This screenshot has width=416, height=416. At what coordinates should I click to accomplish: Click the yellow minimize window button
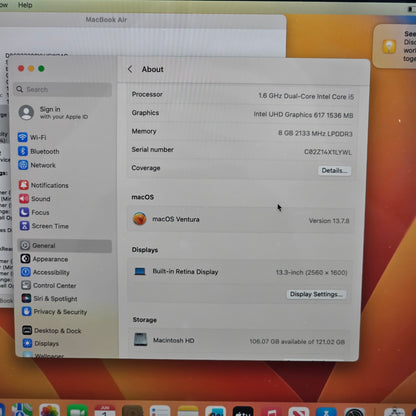point(31,68)
